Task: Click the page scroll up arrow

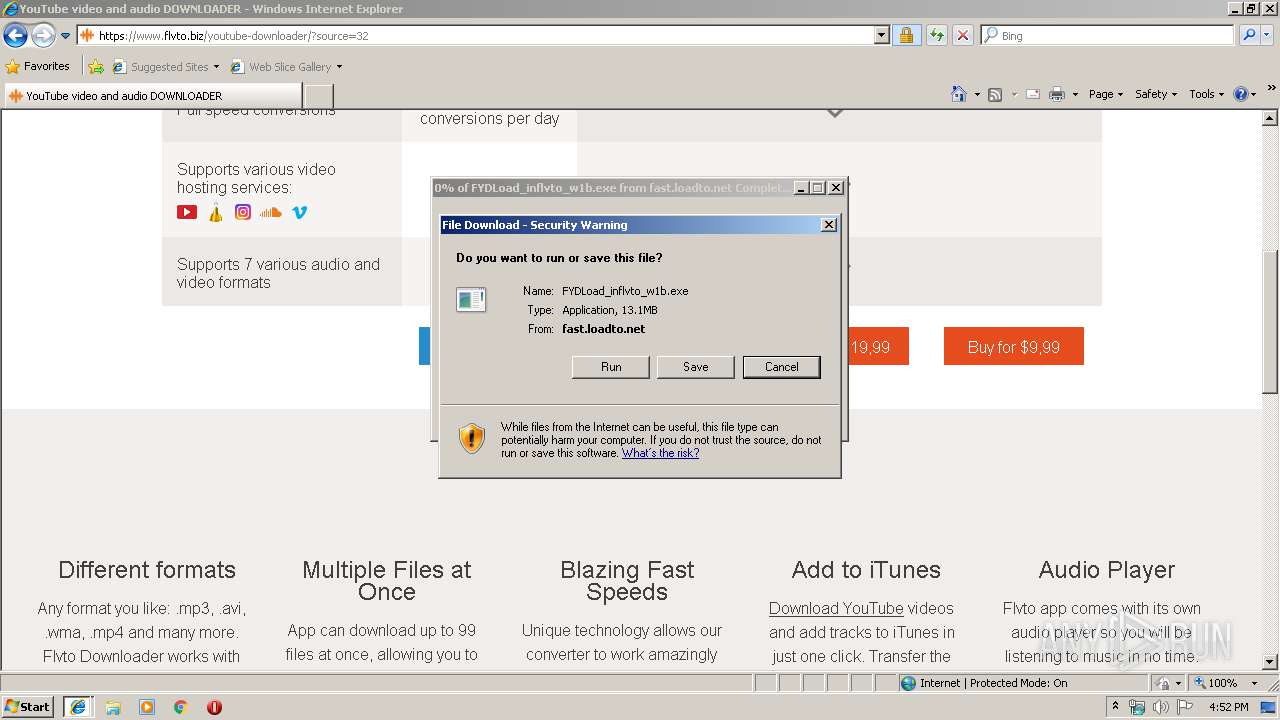Action: (x=1270, y=119)
